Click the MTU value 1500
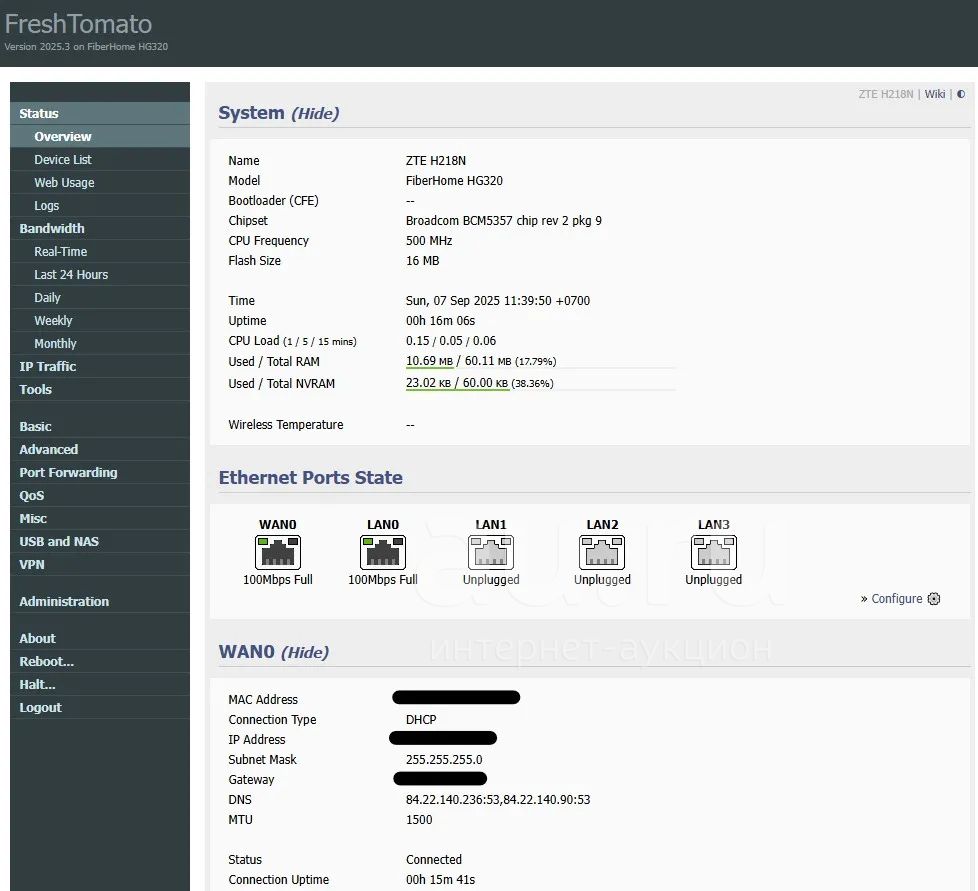Viewport: 978px width, 891px height. pyautogui.click(x=419, y=819)
